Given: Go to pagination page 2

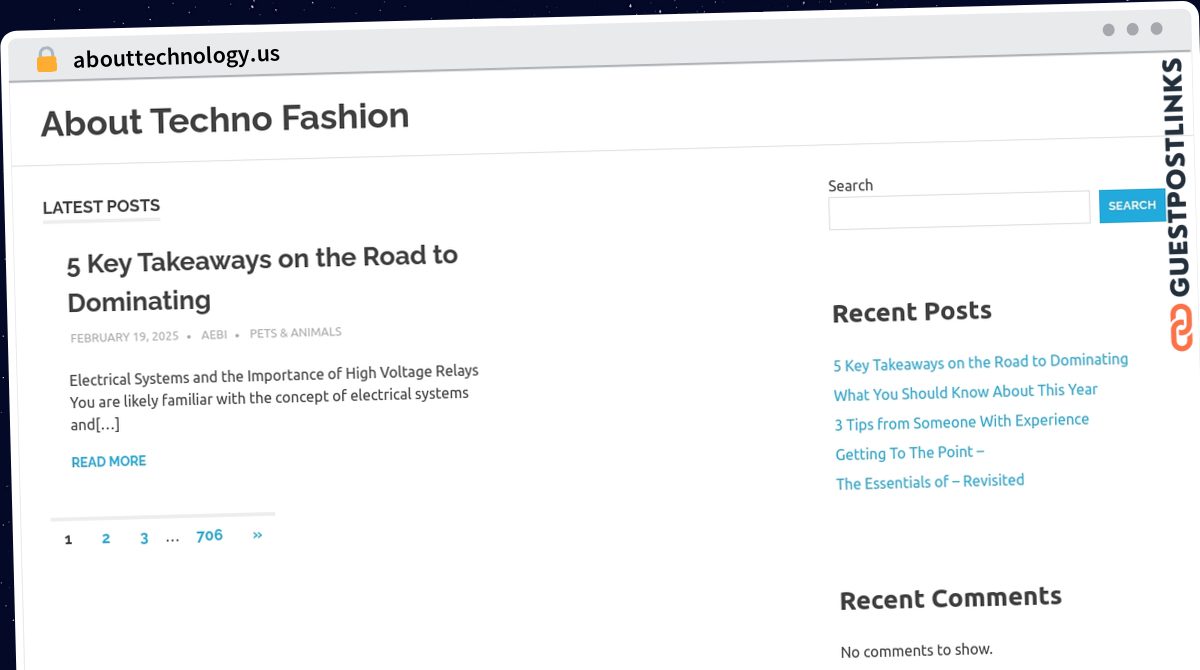Looking at the screenshot, I should [106, 538].
